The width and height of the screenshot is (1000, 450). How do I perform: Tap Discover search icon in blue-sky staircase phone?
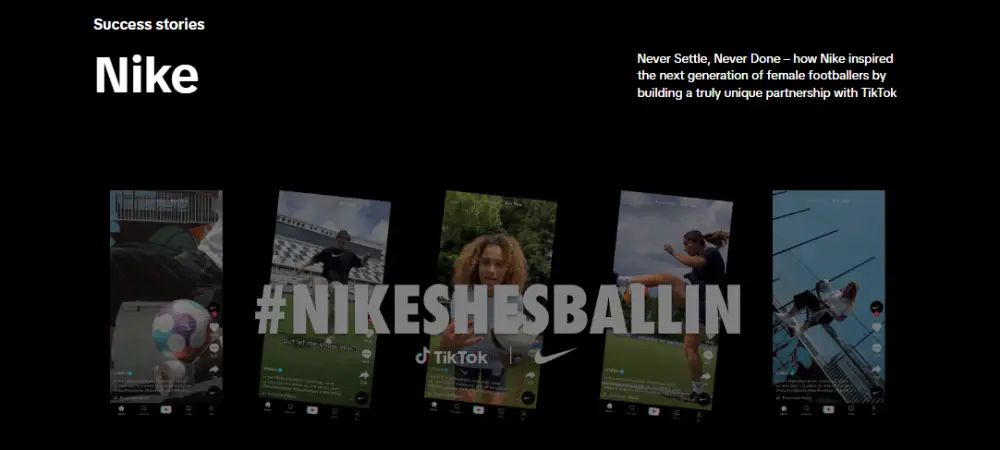point(806,409)
